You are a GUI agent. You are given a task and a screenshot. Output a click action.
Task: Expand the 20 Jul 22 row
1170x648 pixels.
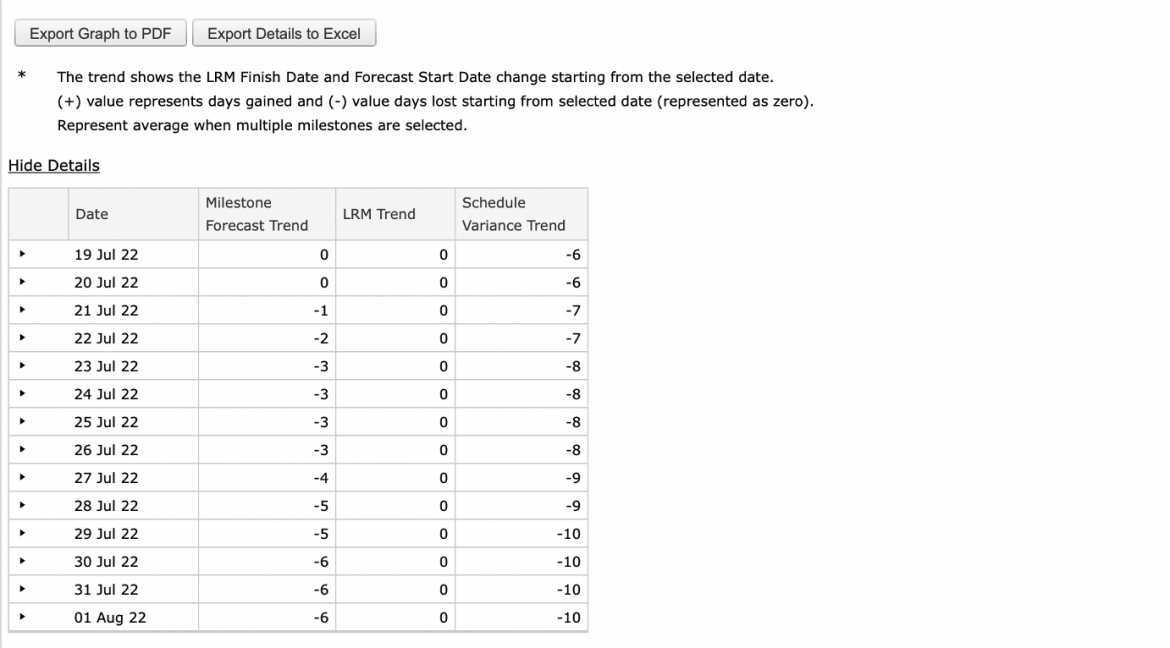[22, 281]
